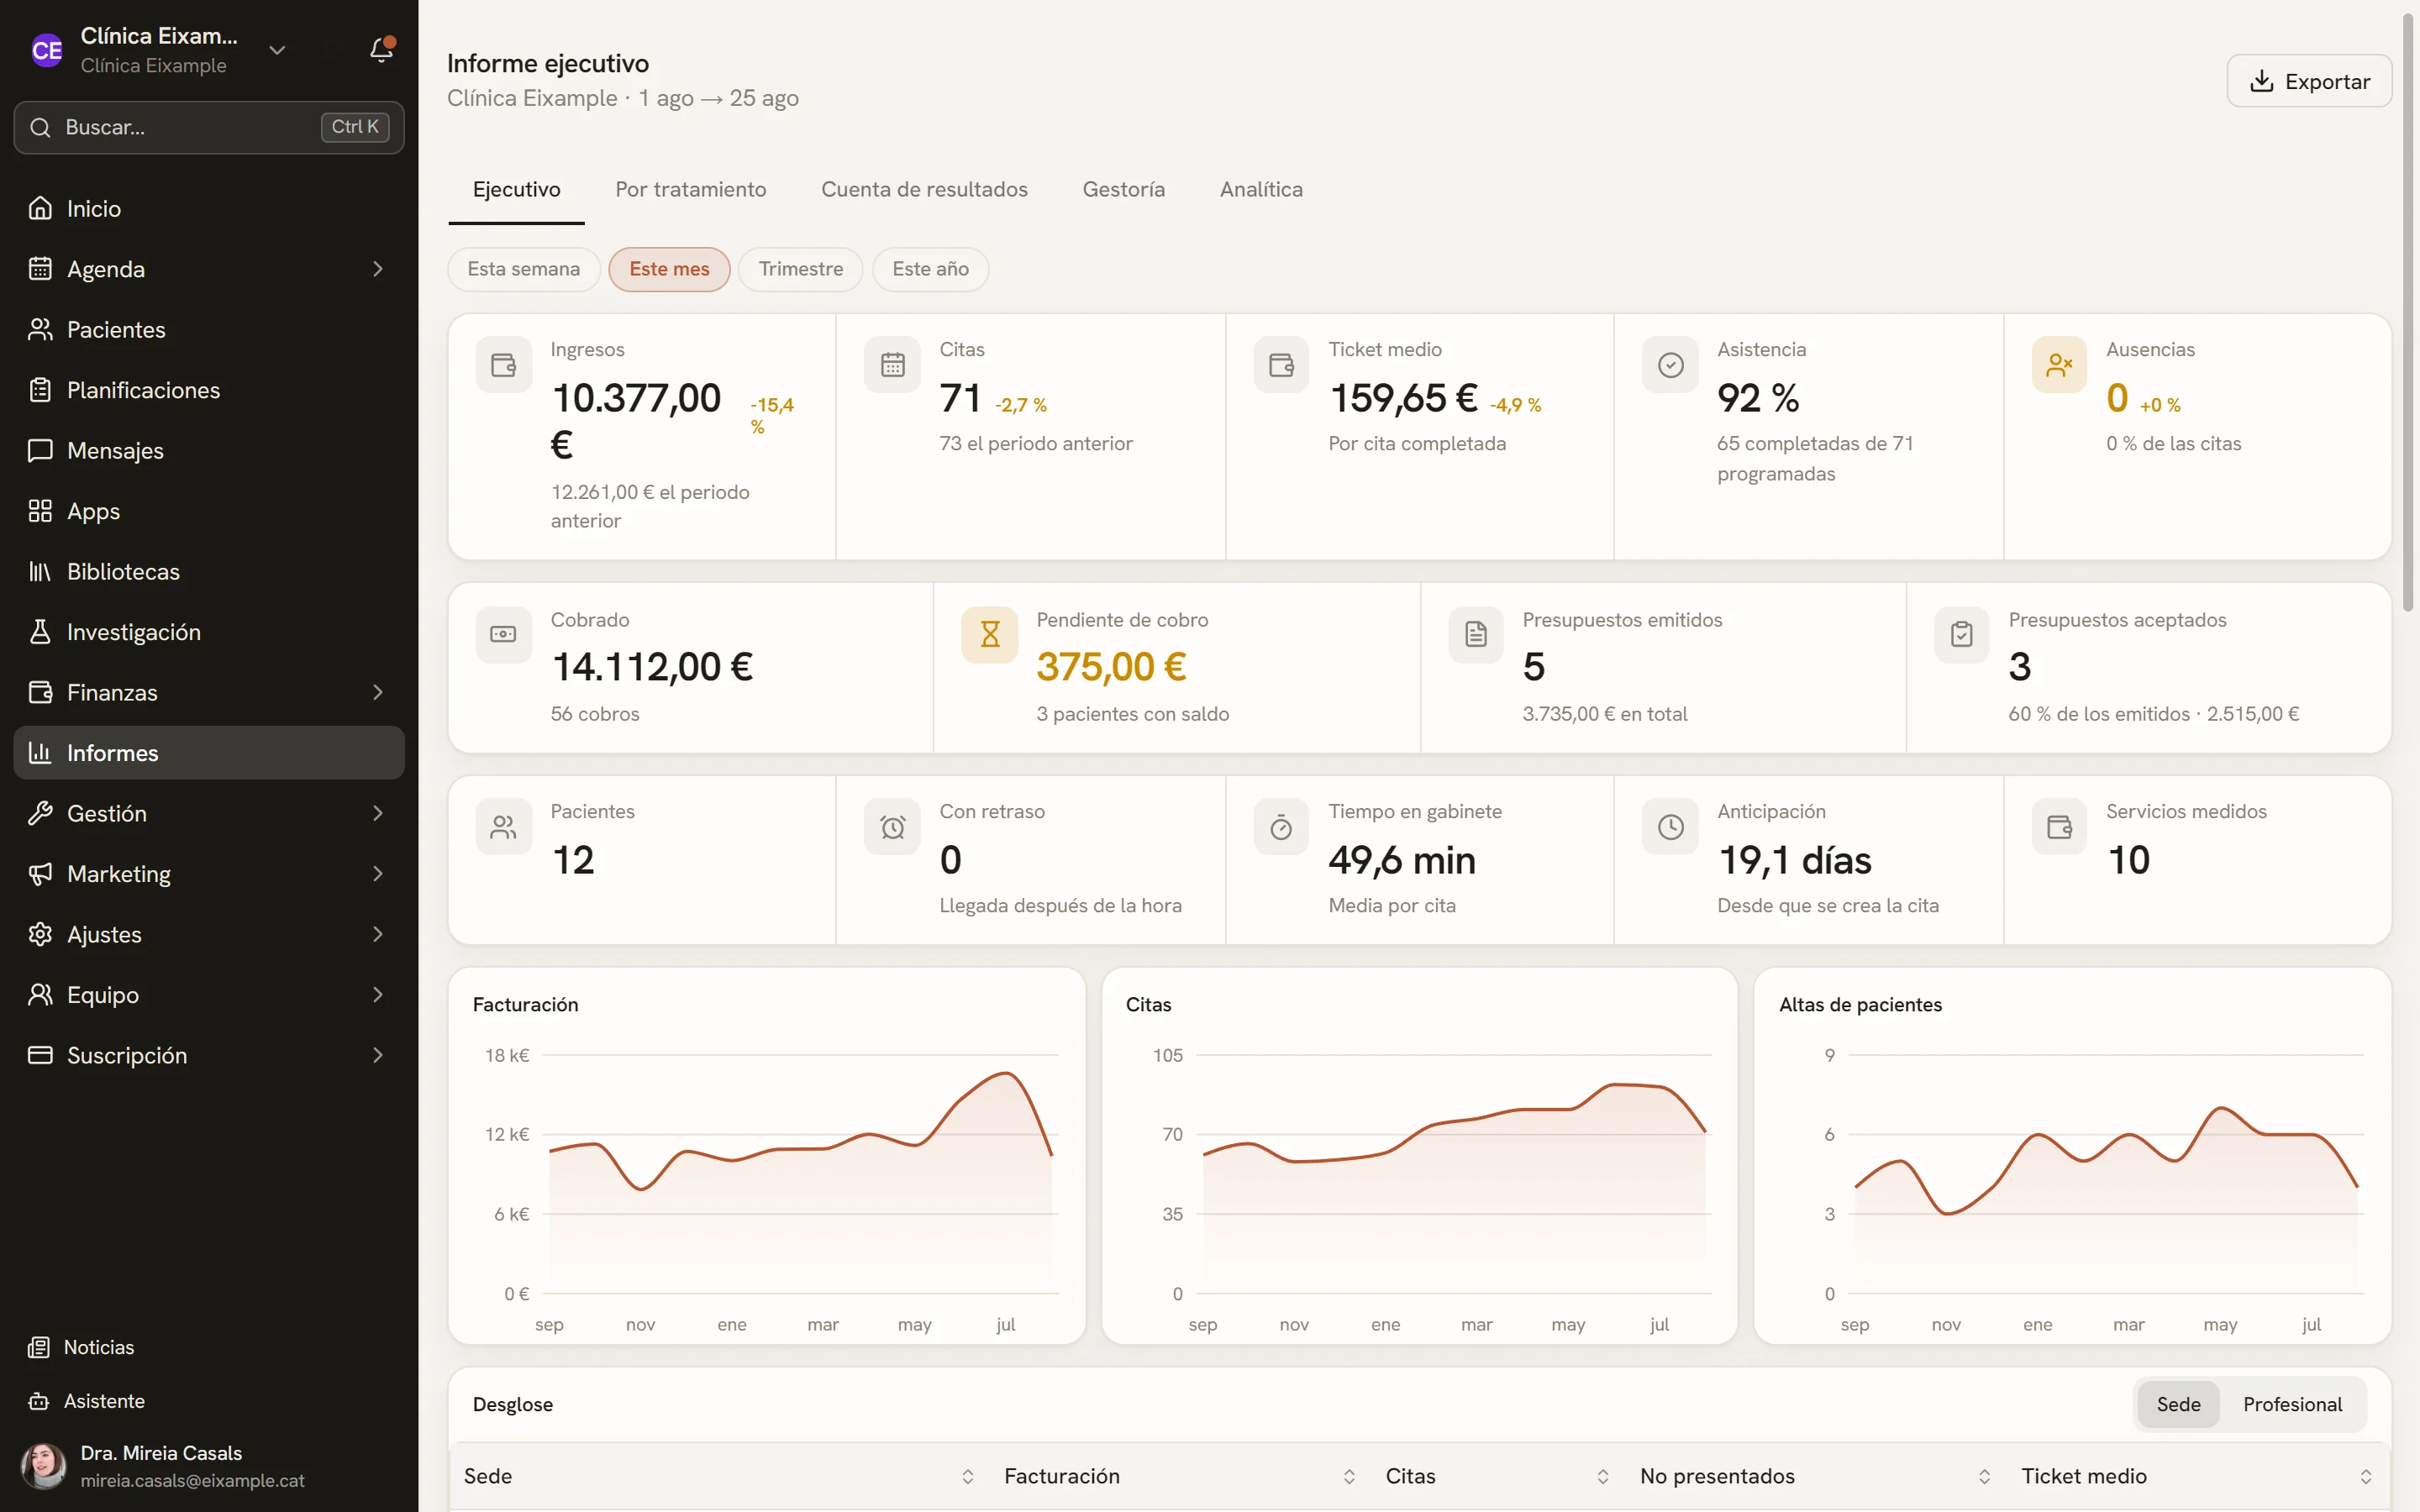This screenshot has width=2420, height=1512.
Task: Click the Asistente bot icon
Action: click(39, 1401)
